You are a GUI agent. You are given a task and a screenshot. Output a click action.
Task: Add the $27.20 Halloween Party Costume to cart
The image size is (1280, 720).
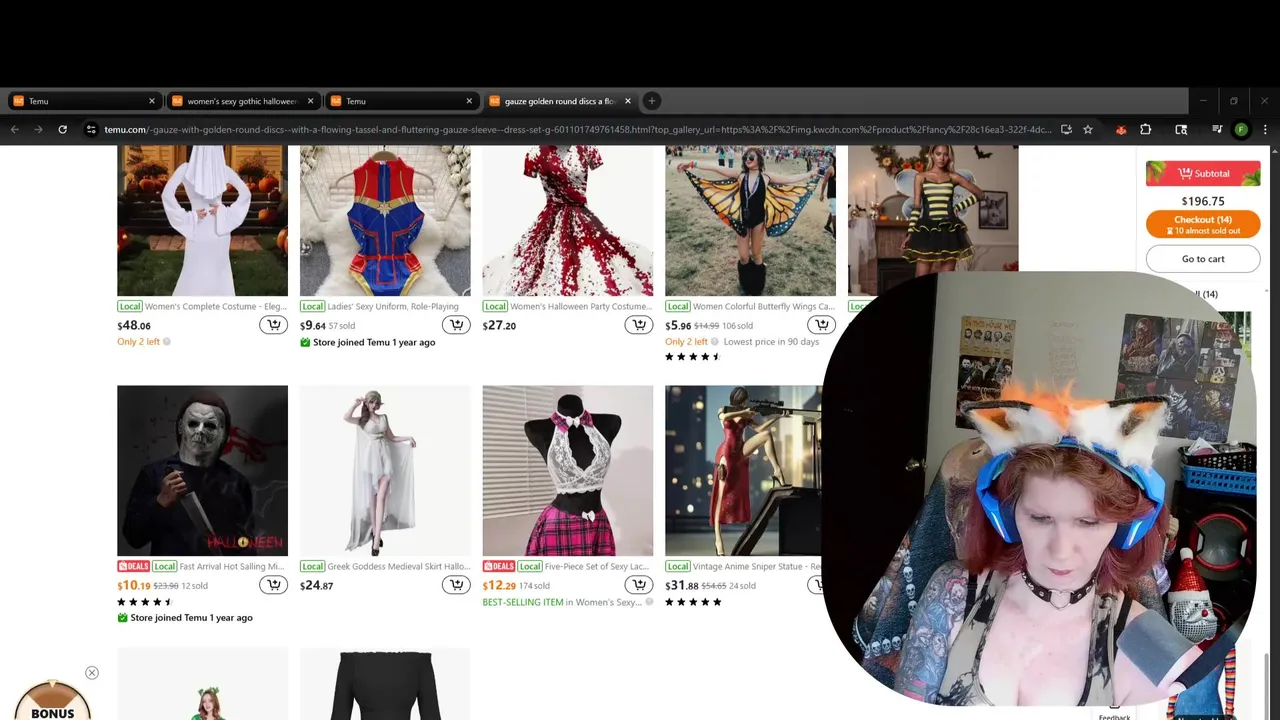[x=639, y=325]
